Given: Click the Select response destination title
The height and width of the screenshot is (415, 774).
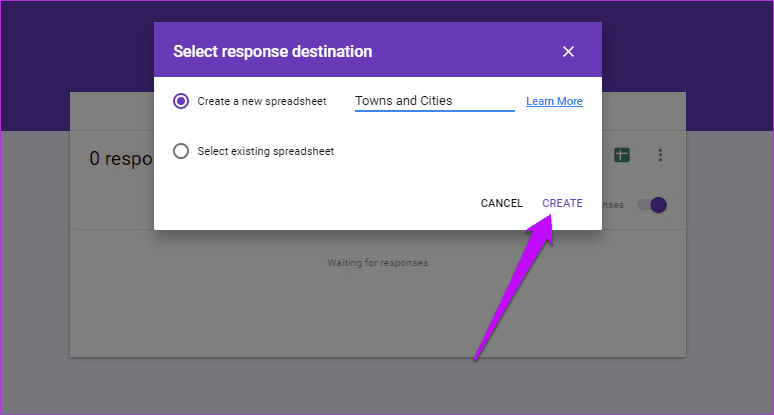Looking at the screenshot, I should [x=272, y=51].
